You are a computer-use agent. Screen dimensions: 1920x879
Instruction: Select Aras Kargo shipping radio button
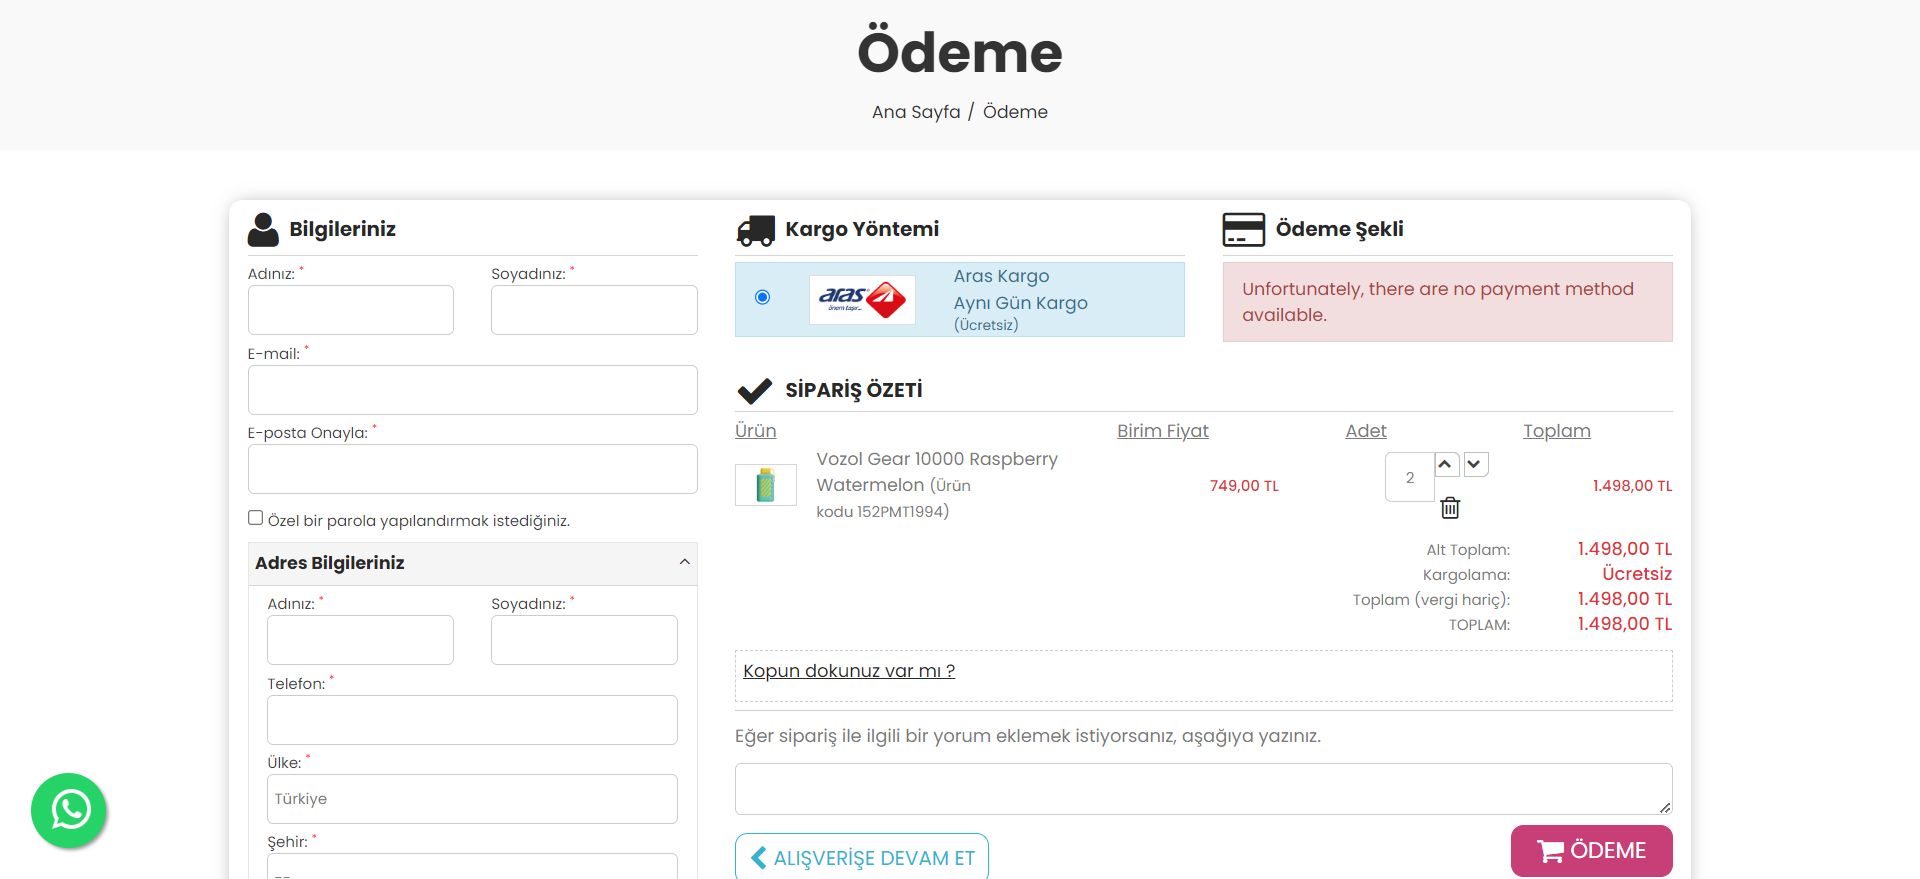pos(763,297)
